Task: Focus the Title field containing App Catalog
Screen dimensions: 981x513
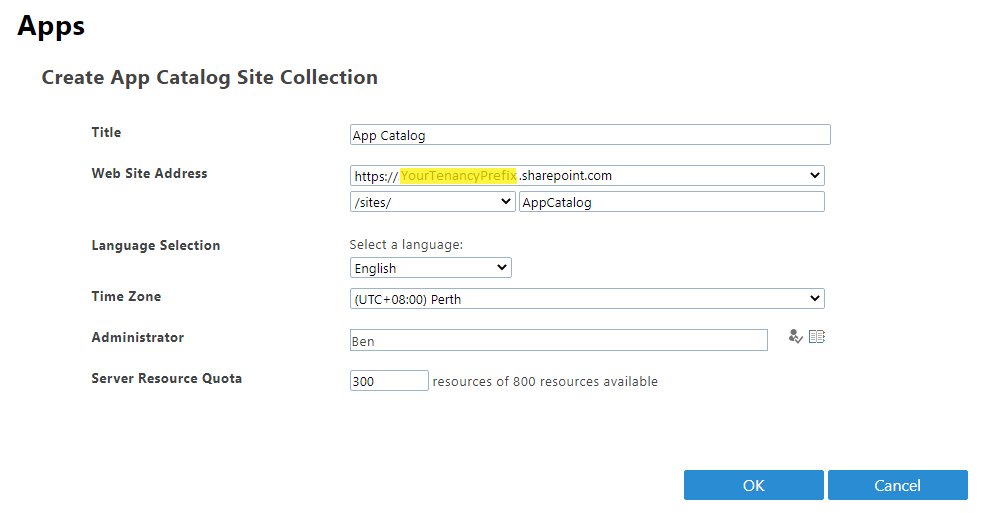Action: pos(590,135)
